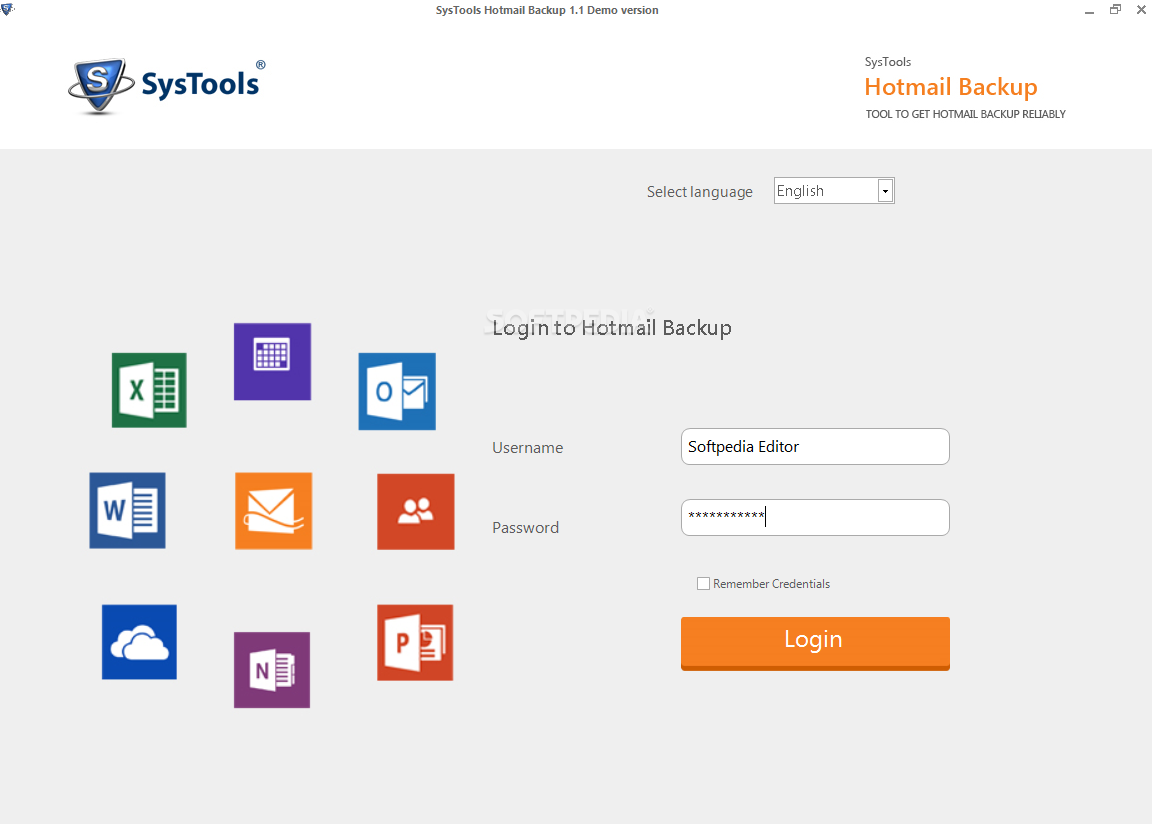The image size is (1152, 824).
Task: Restore down the application window
Action: tap(1115, 10)
